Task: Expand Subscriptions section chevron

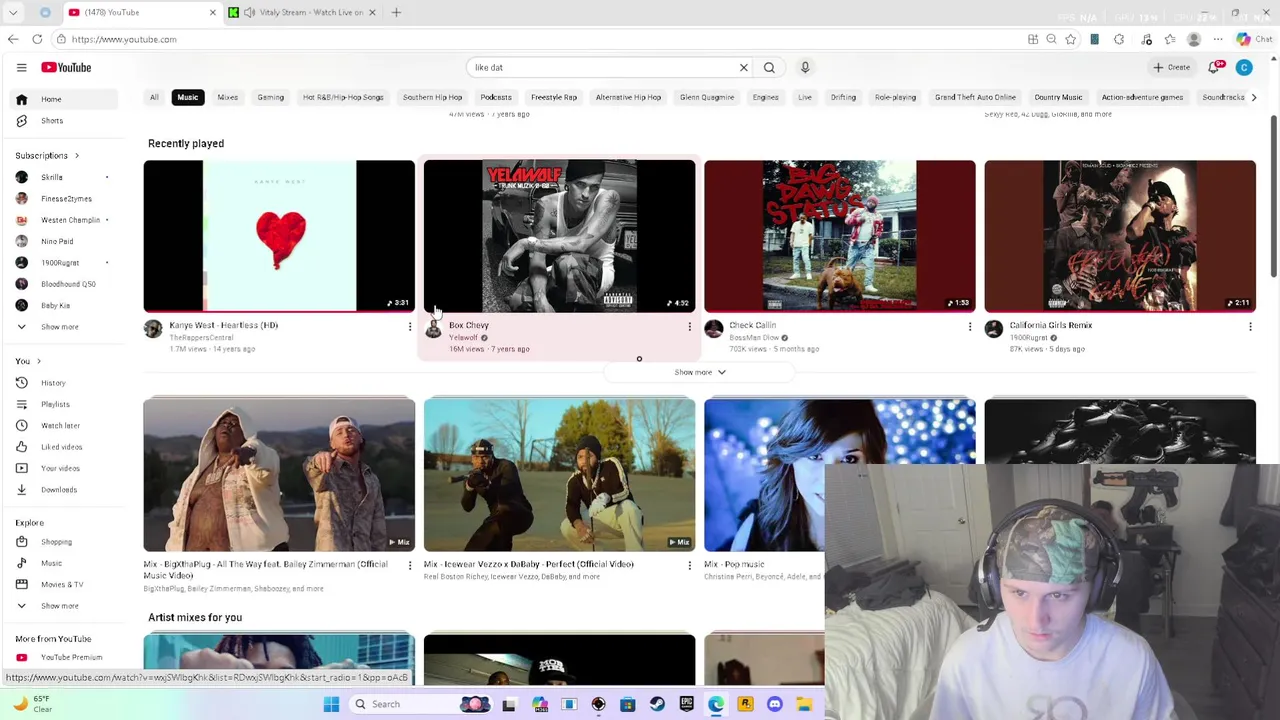Action: (x=76, y=156)
